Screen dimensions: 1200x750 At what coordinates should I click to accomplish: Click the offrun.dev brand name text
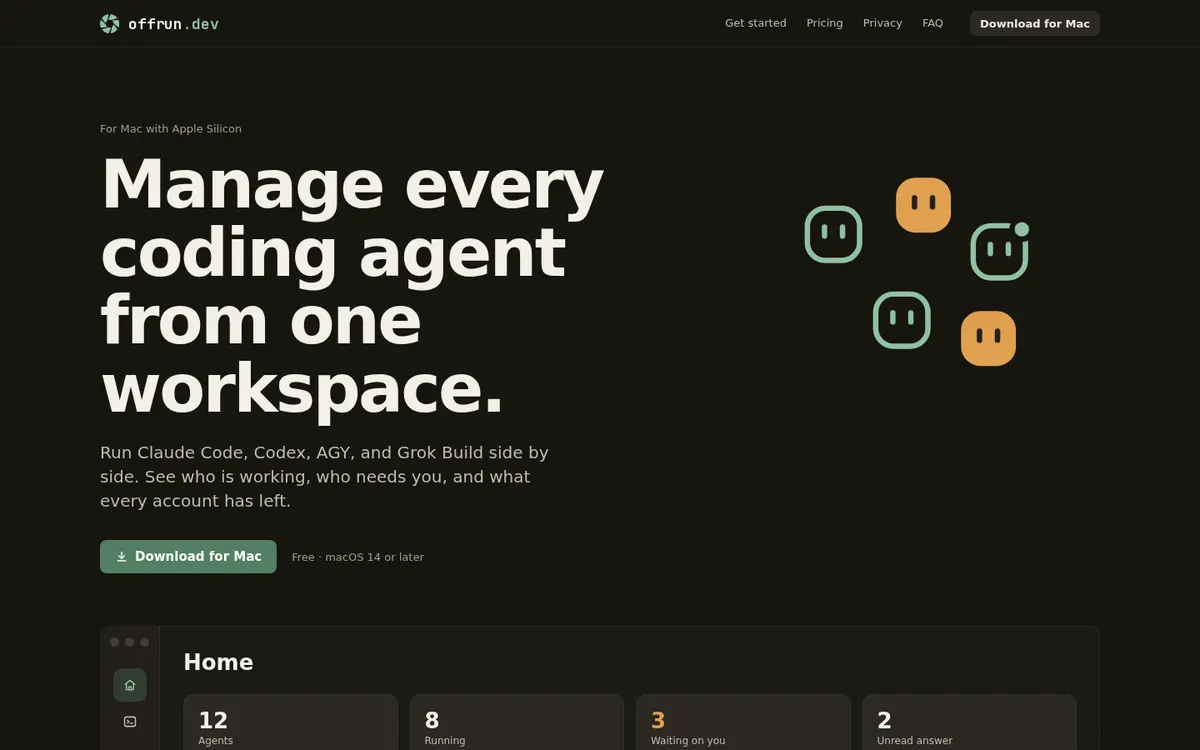(173, 23)
